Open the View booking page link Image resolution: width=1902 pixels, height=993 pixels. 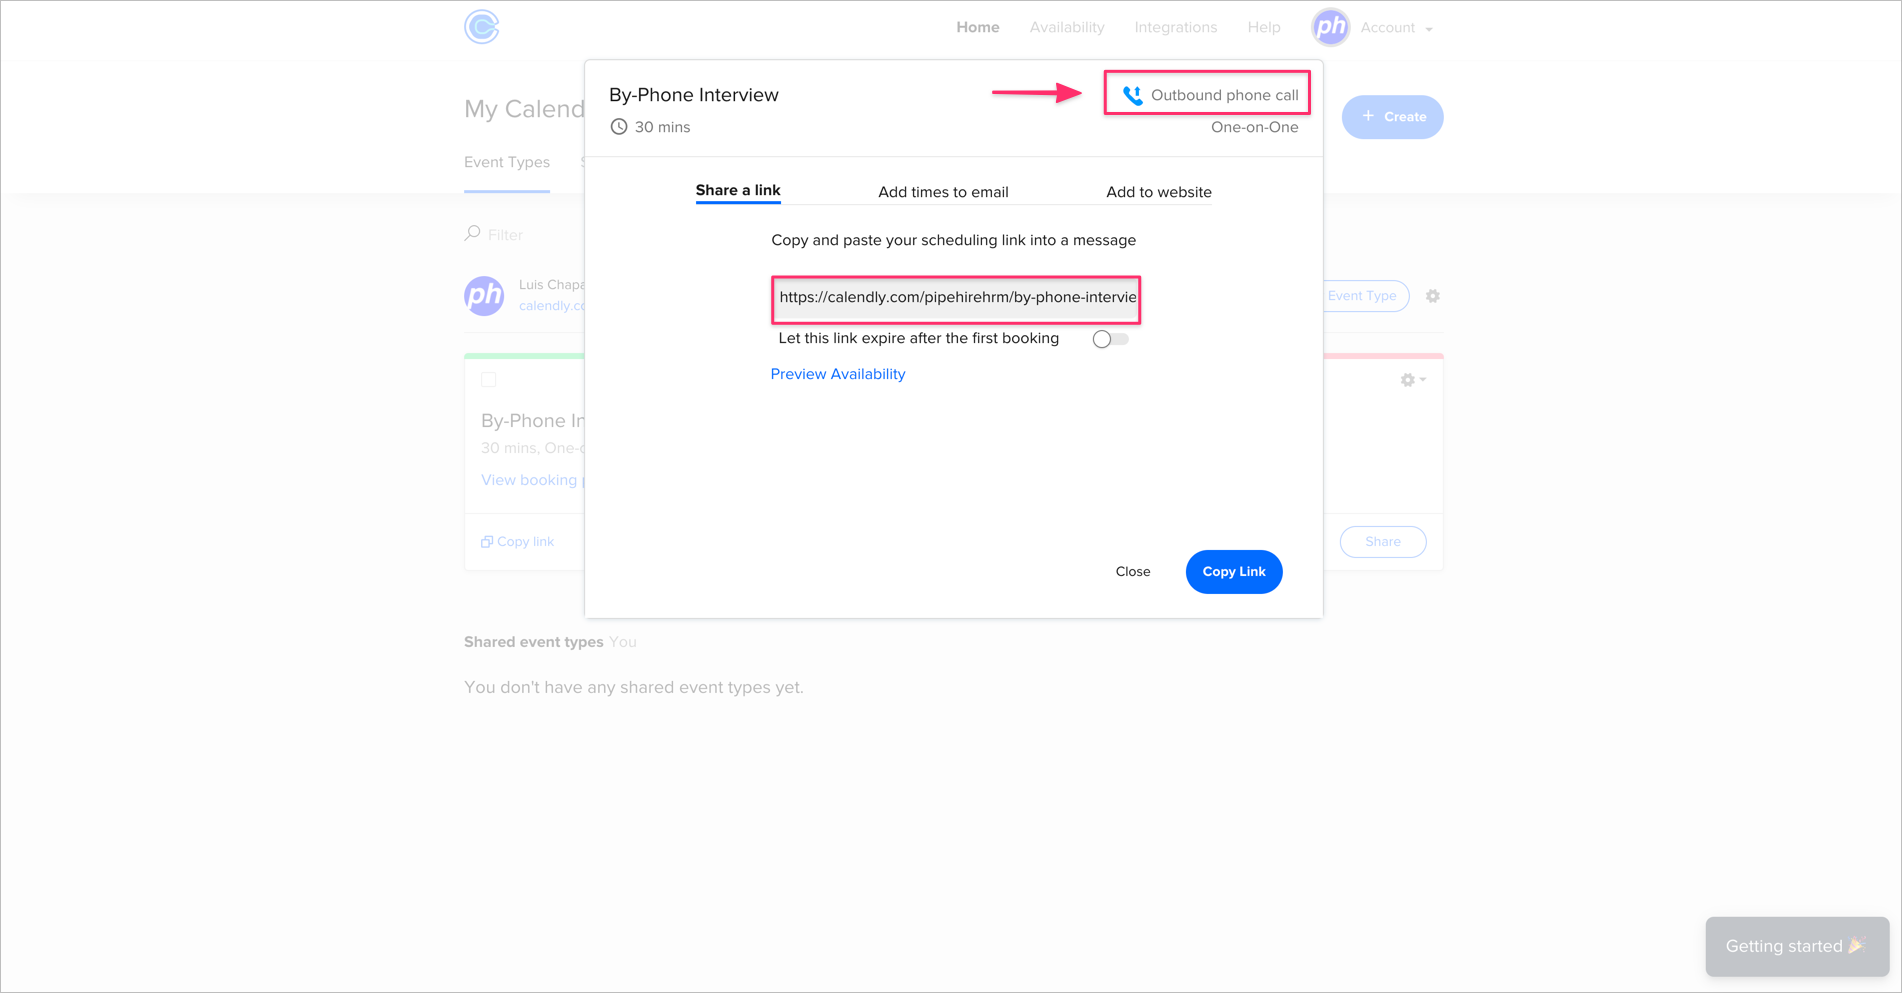(532, 480)
